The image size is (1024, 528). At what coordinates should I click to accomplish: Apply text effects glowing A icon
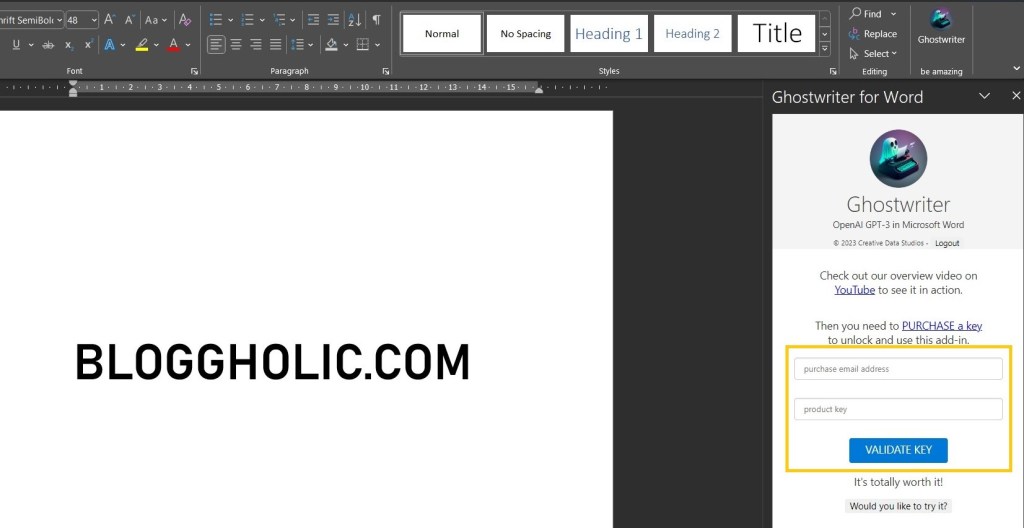[x=109, y=45]
